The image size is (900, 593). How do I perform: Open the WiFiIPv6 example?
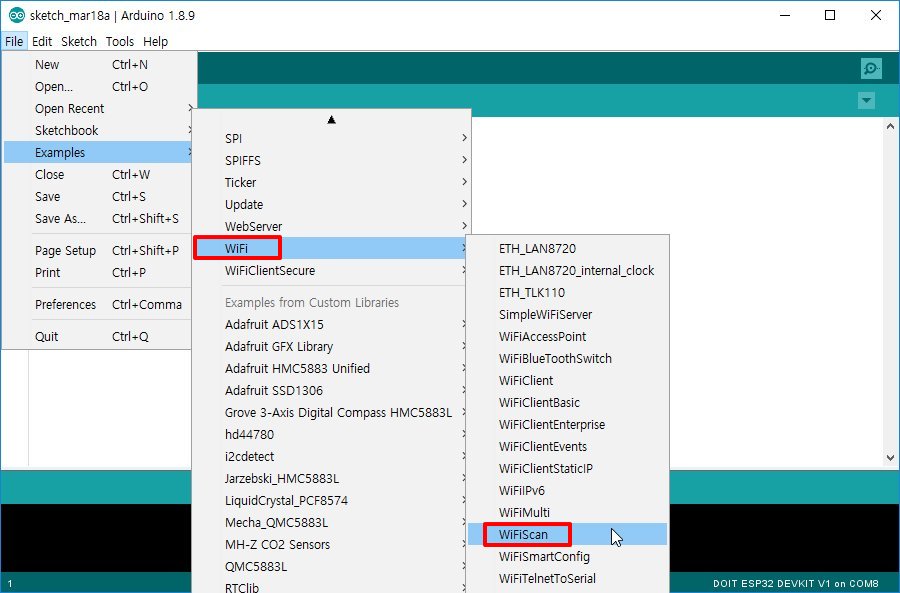(x=567, y=490)
